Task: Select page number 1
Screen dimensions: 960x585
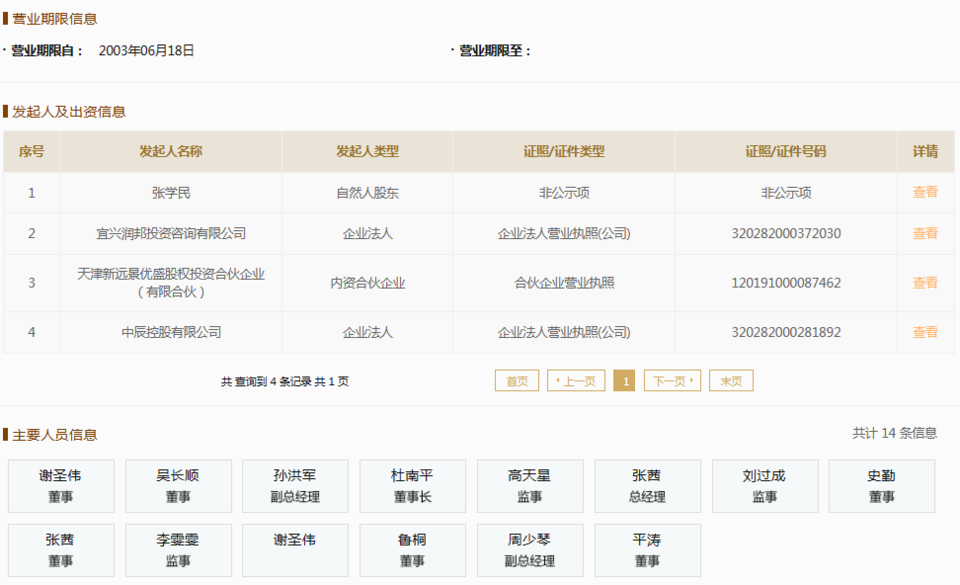Action: click(624, 381)
